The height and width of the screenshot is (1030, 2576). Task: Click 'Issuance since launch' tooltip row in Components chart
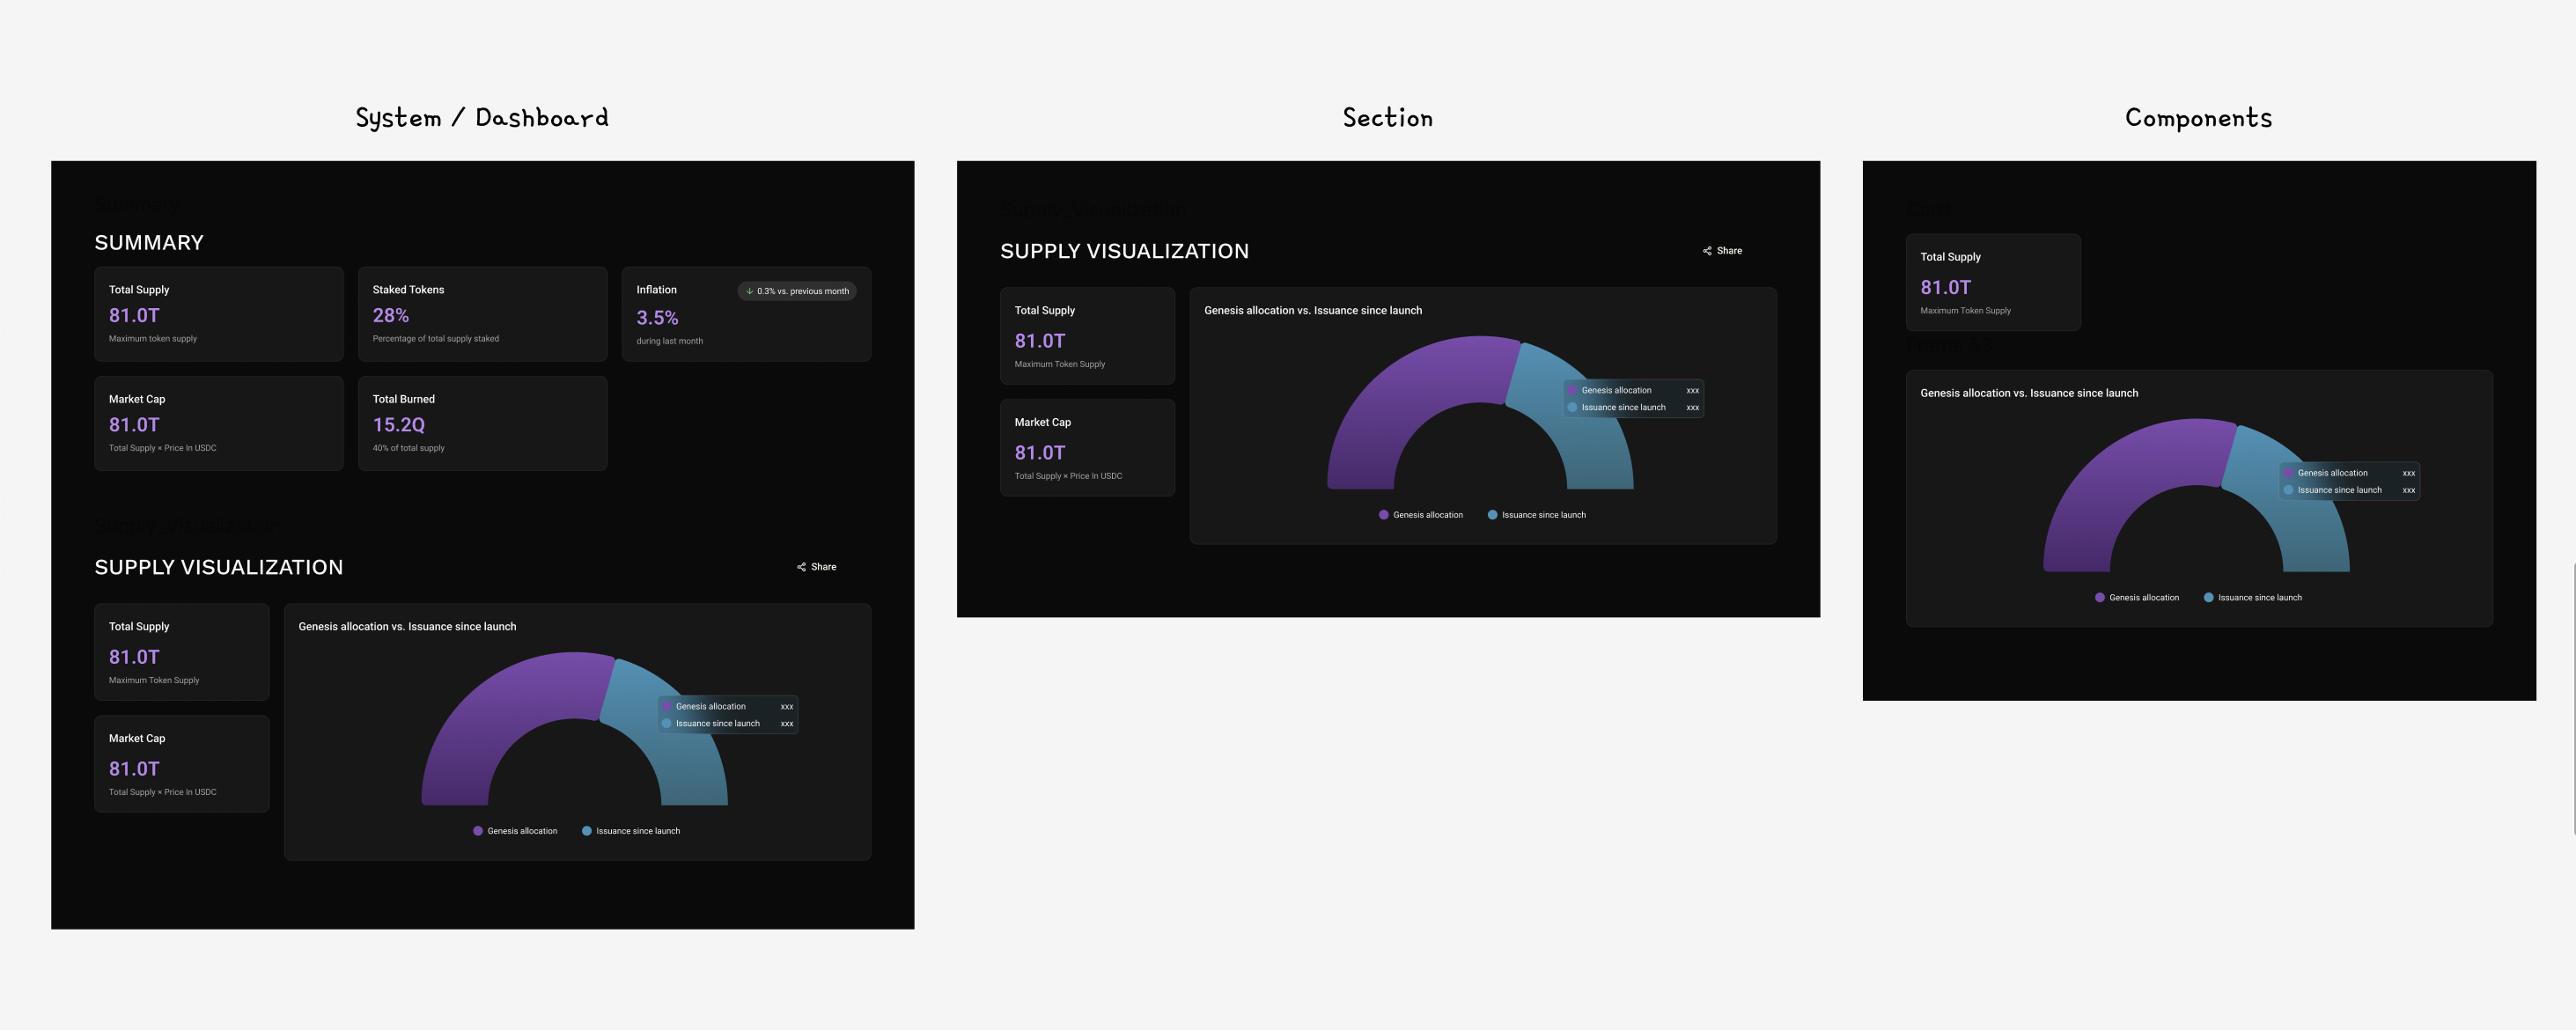point(2350,491)
